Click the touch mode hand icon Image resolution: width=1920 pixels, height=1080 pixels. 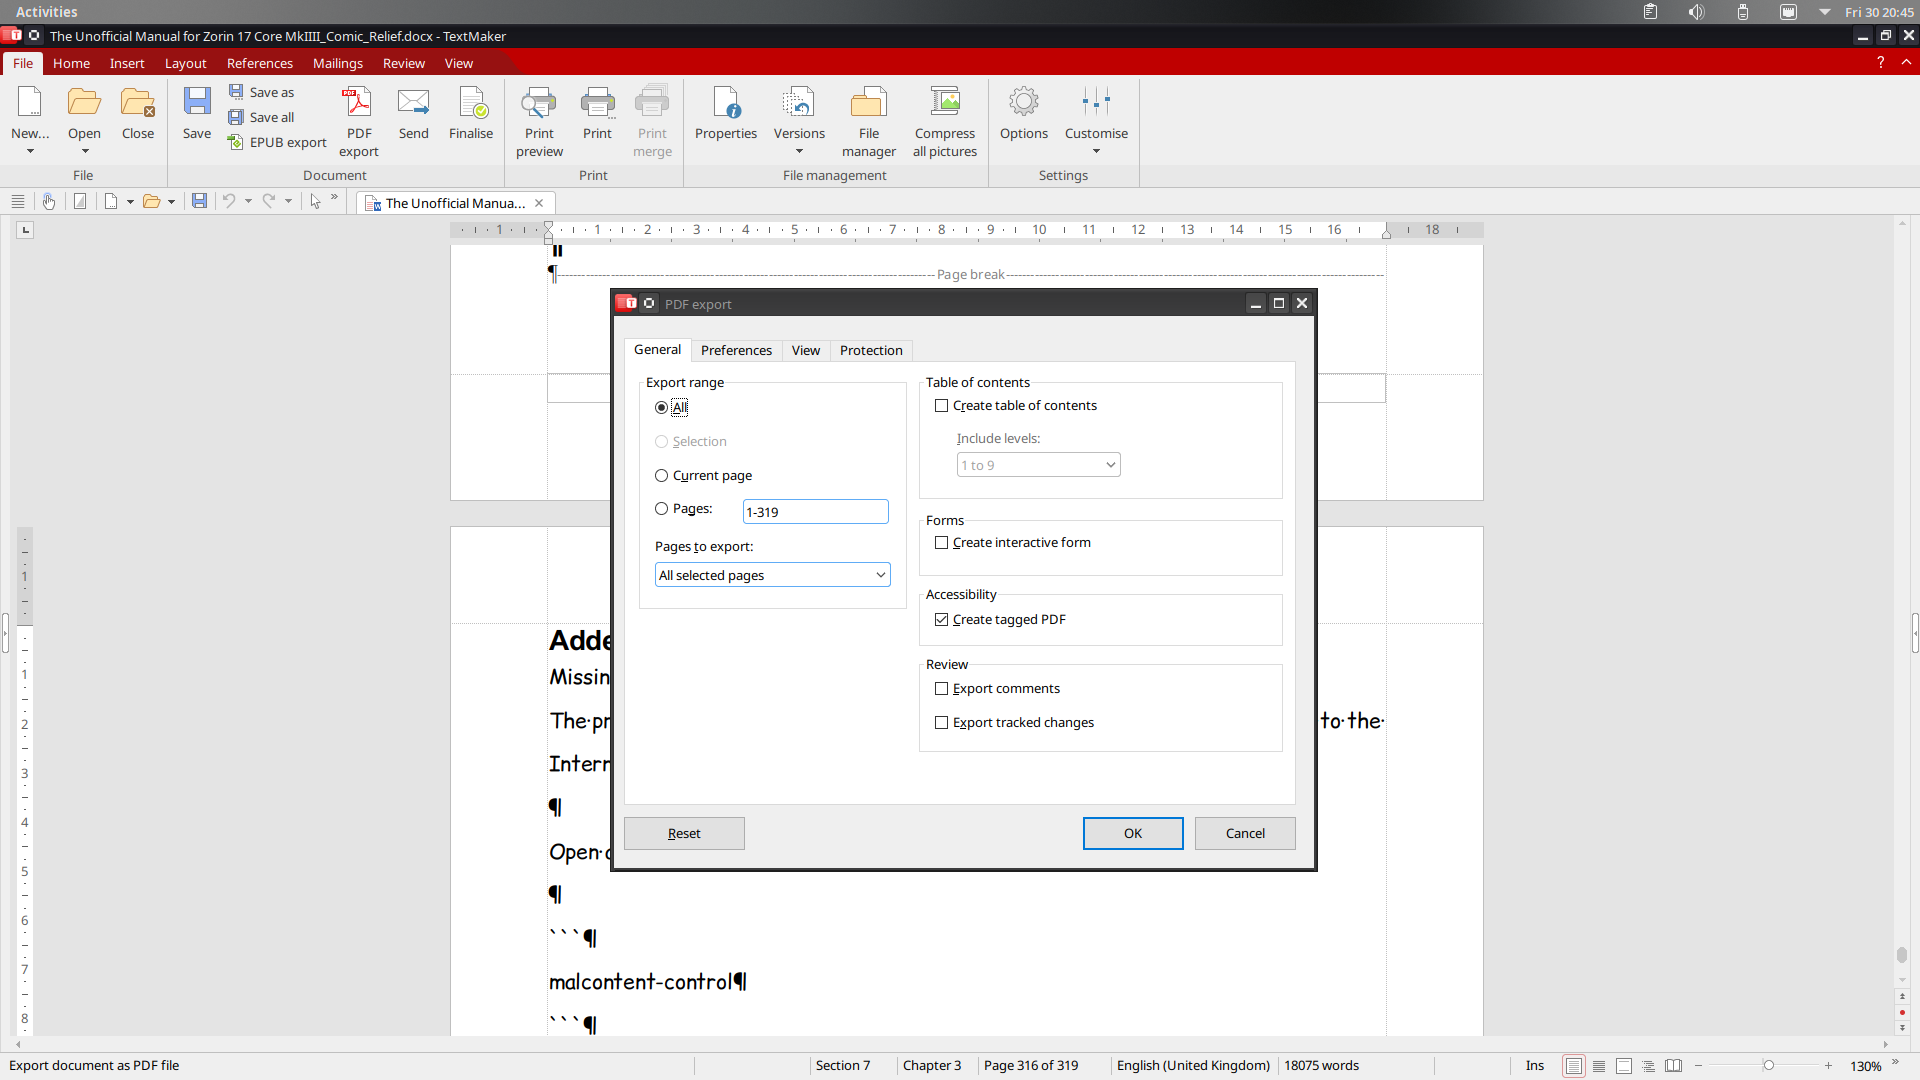click(x=48, y=201)
